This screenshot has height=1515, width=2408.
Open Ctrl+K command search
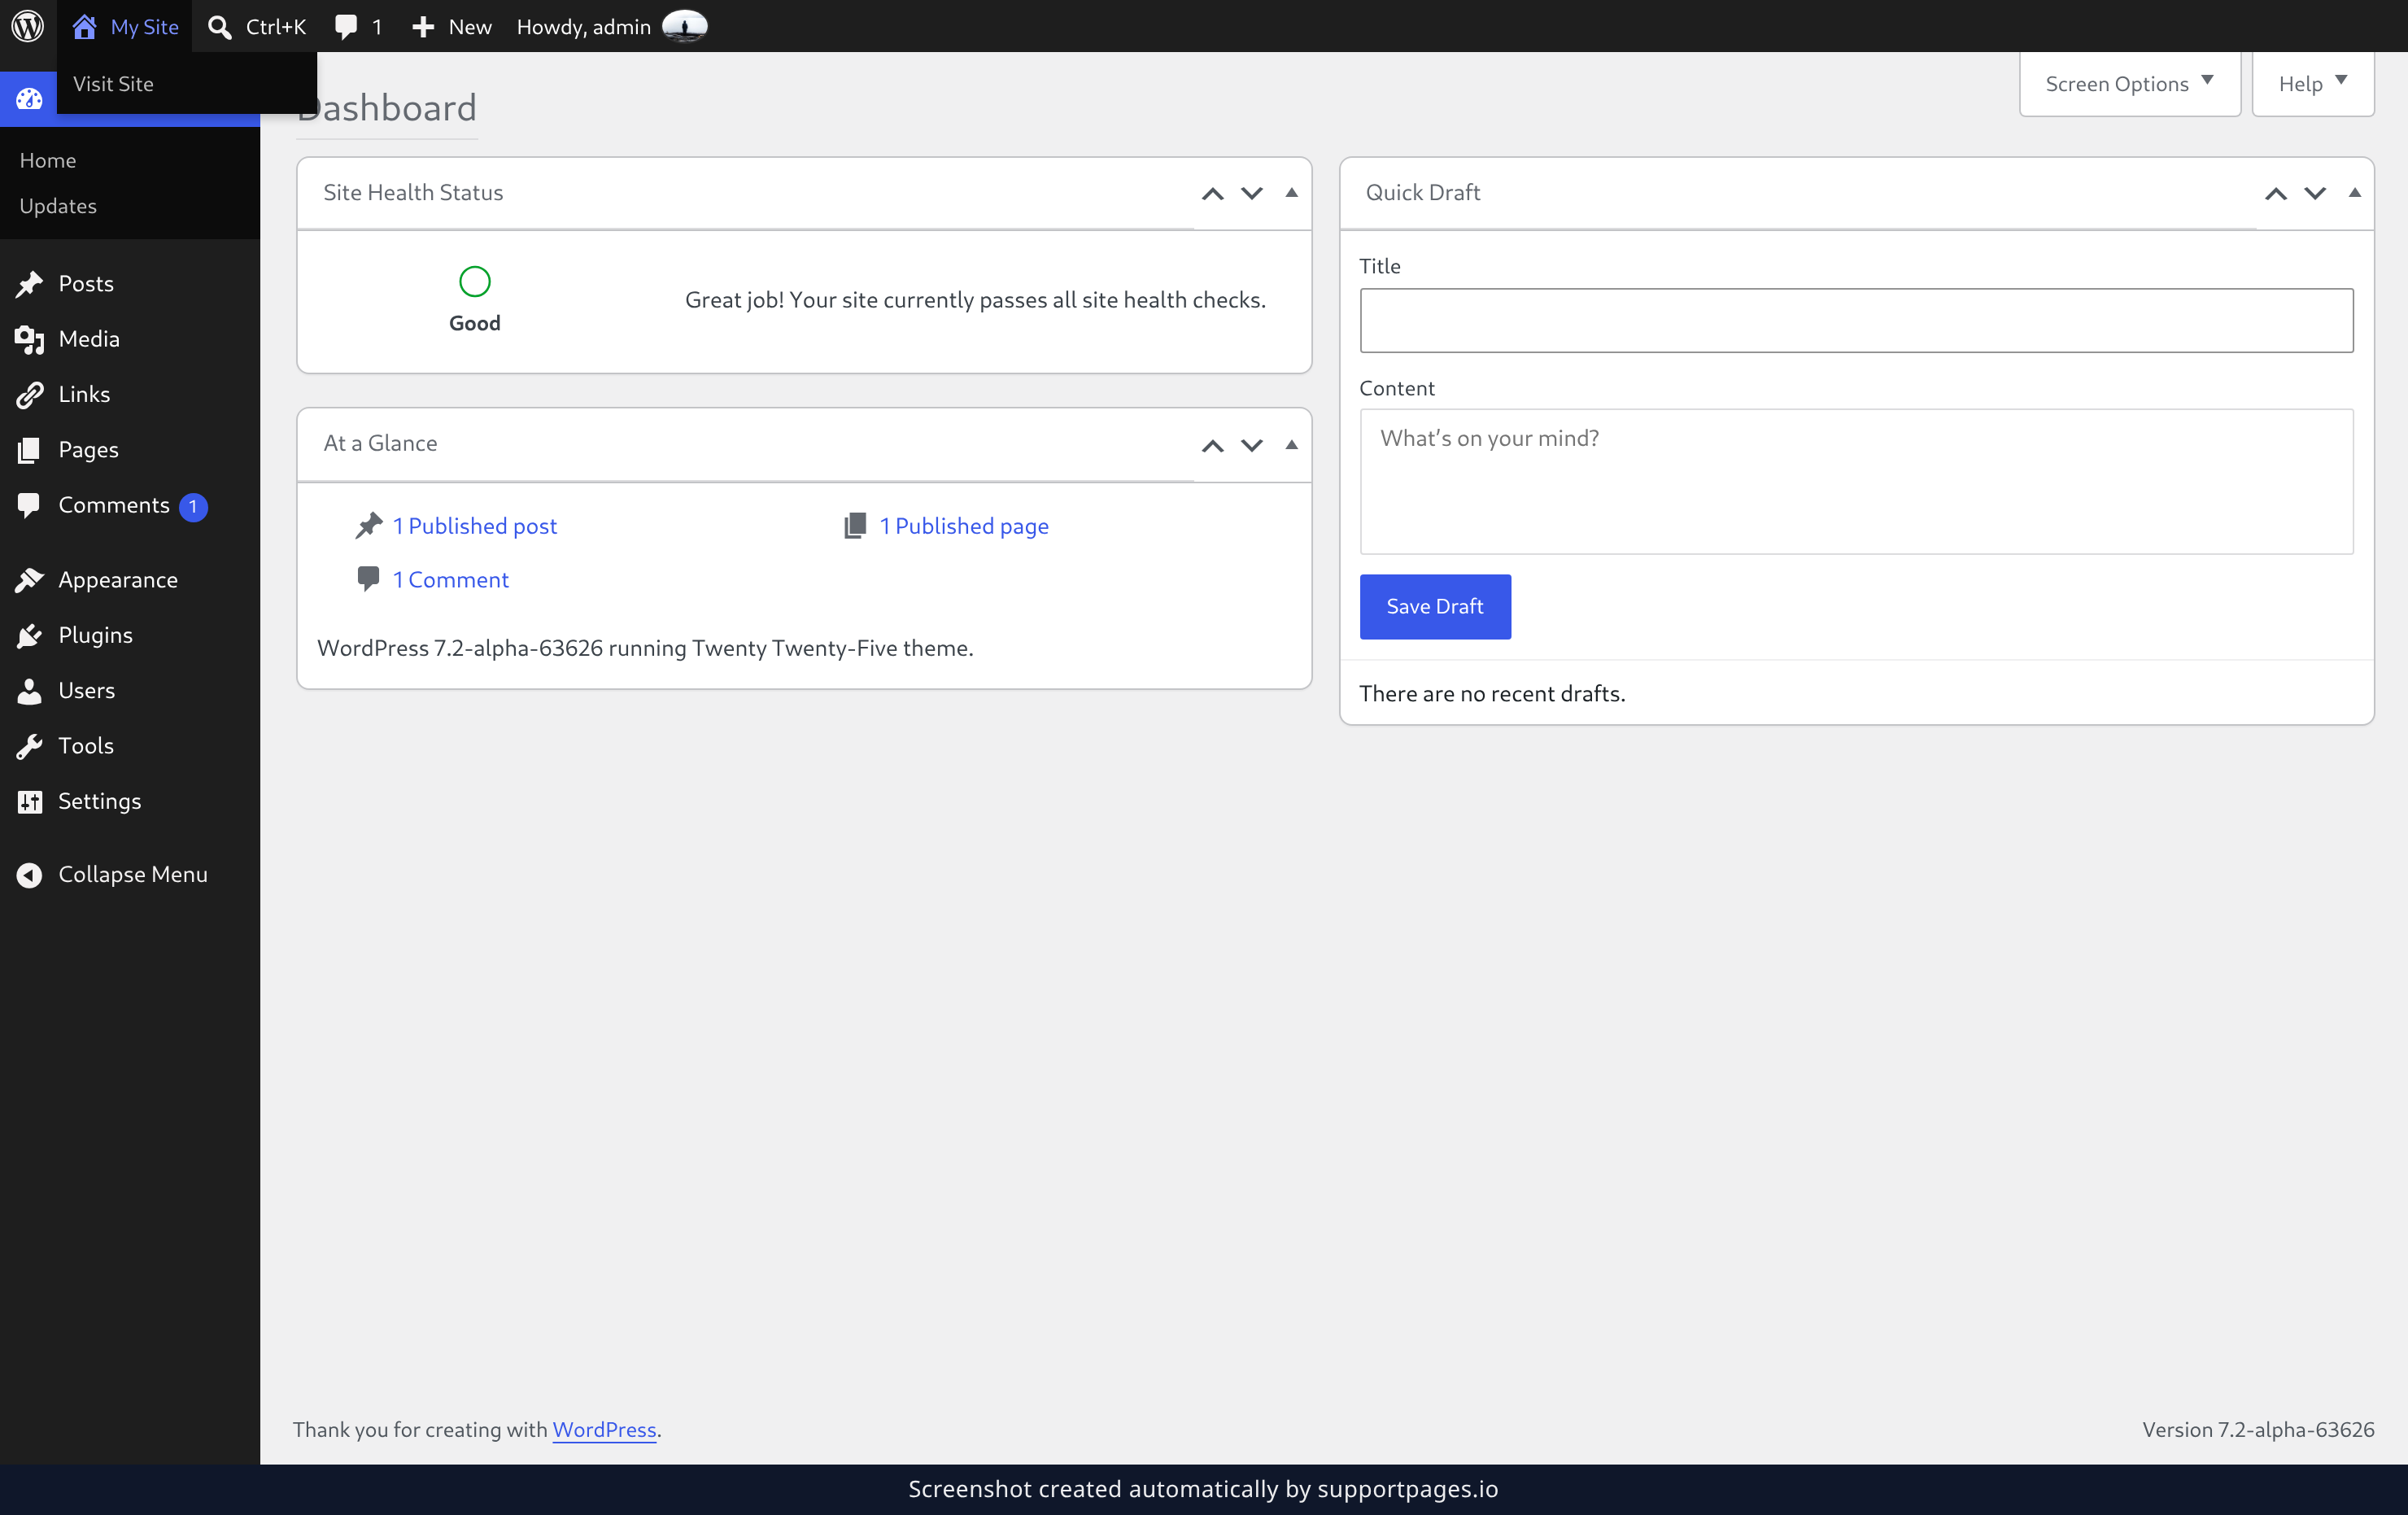coord(257,27)
